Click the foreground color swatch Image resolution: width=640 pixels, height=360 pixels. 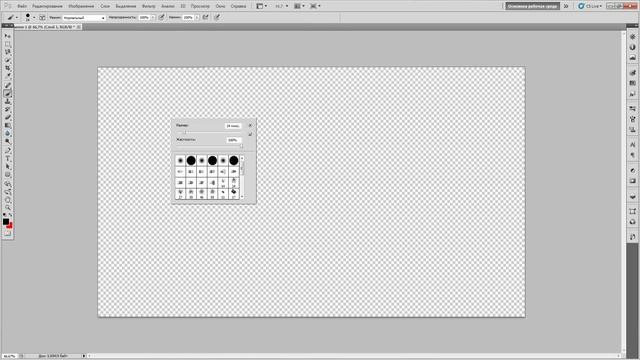click(x=6, y=221)
